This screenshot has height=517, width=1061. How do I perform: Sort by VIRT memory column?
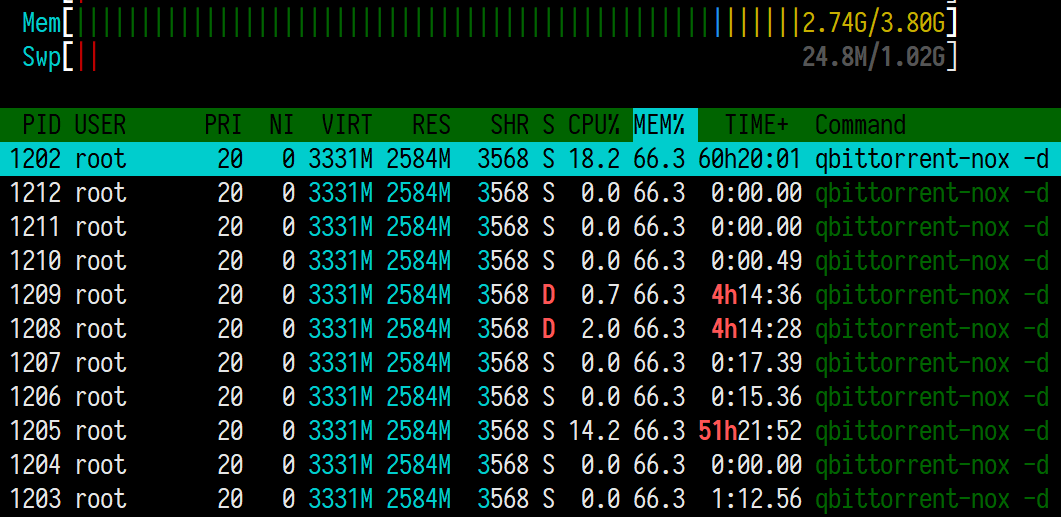[346, 125]
